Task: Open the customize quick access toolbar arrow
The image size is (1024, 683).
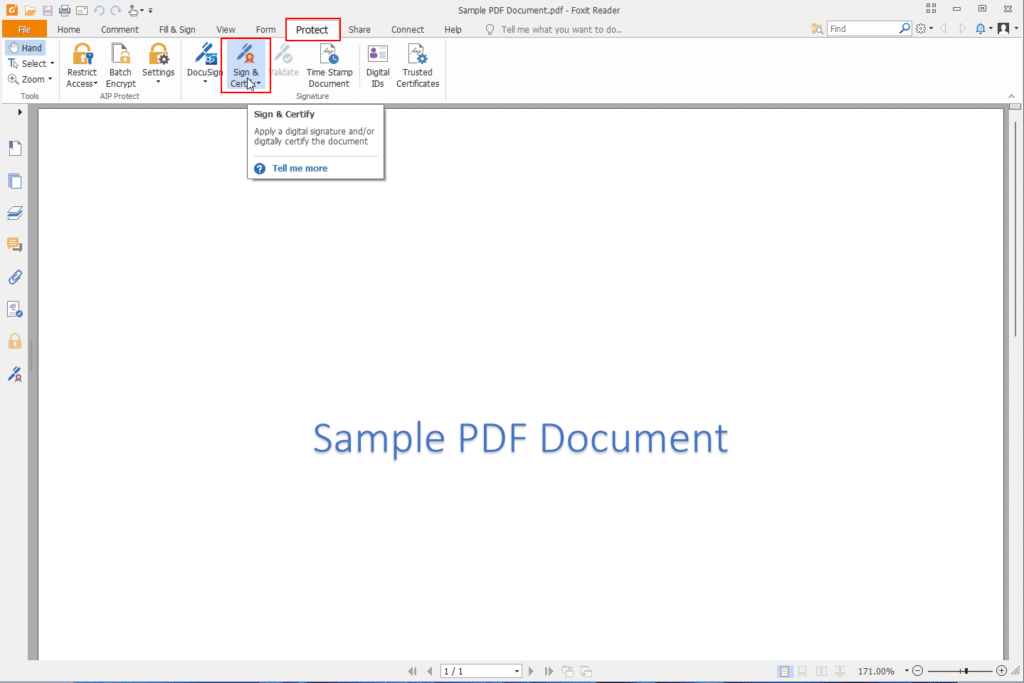Action: coord(150,10)
